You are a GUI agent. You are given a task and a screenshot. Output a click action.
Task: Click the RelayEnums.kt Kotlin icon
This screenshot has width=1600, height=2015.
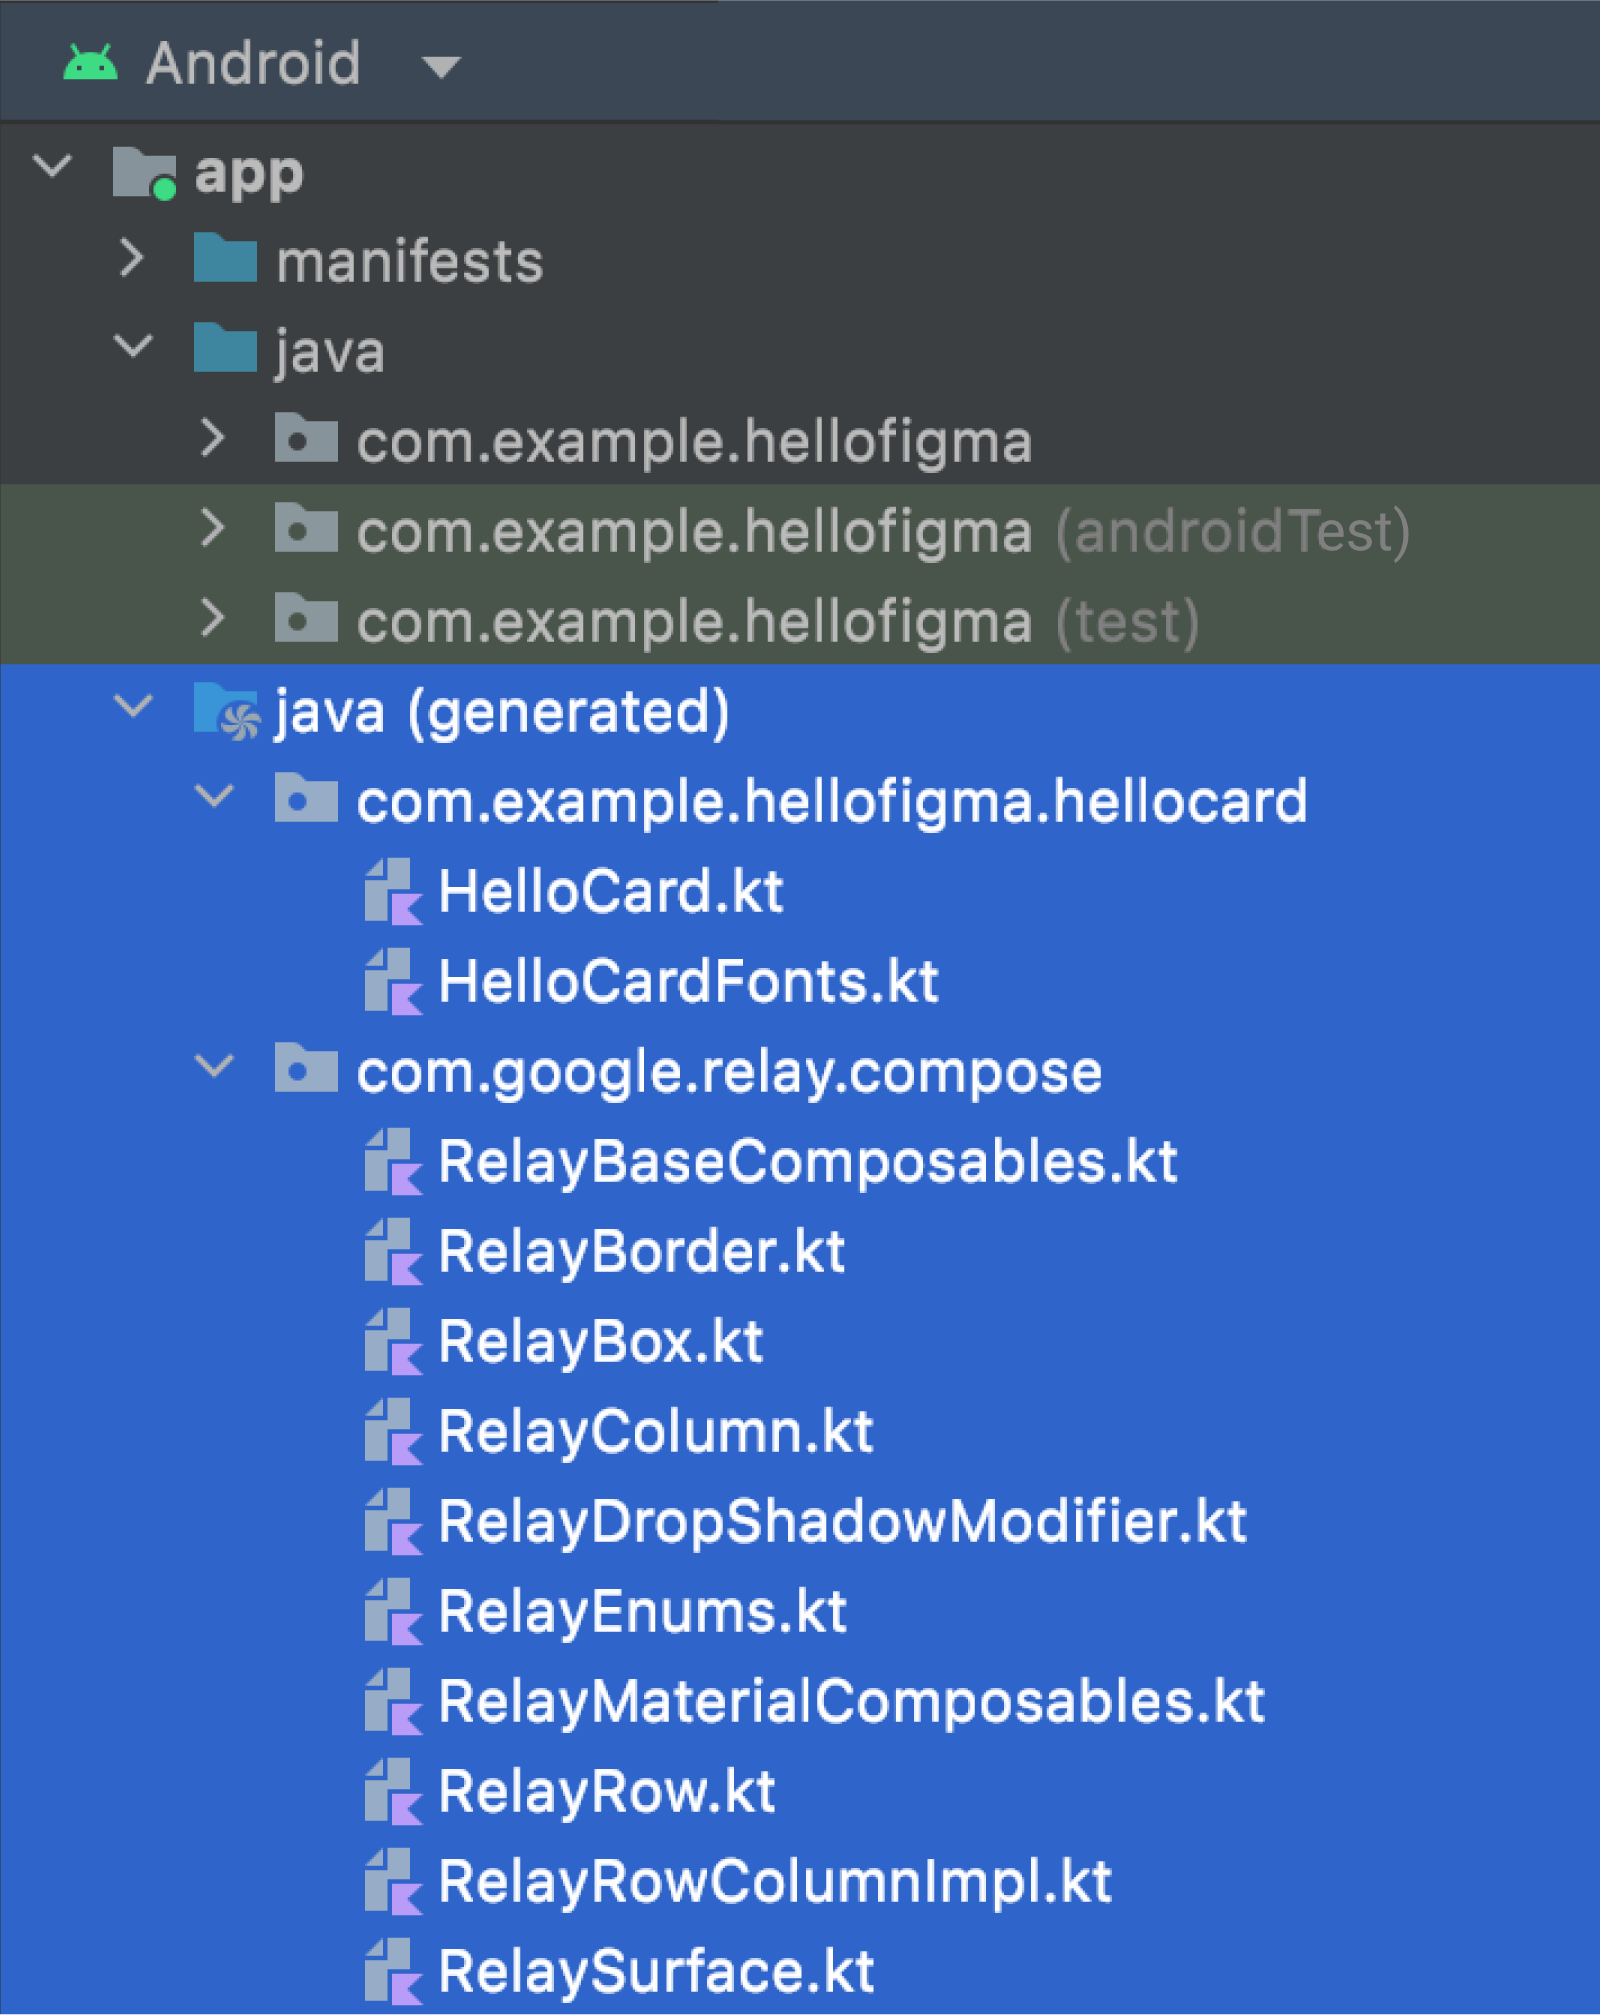pos(393,1611)
